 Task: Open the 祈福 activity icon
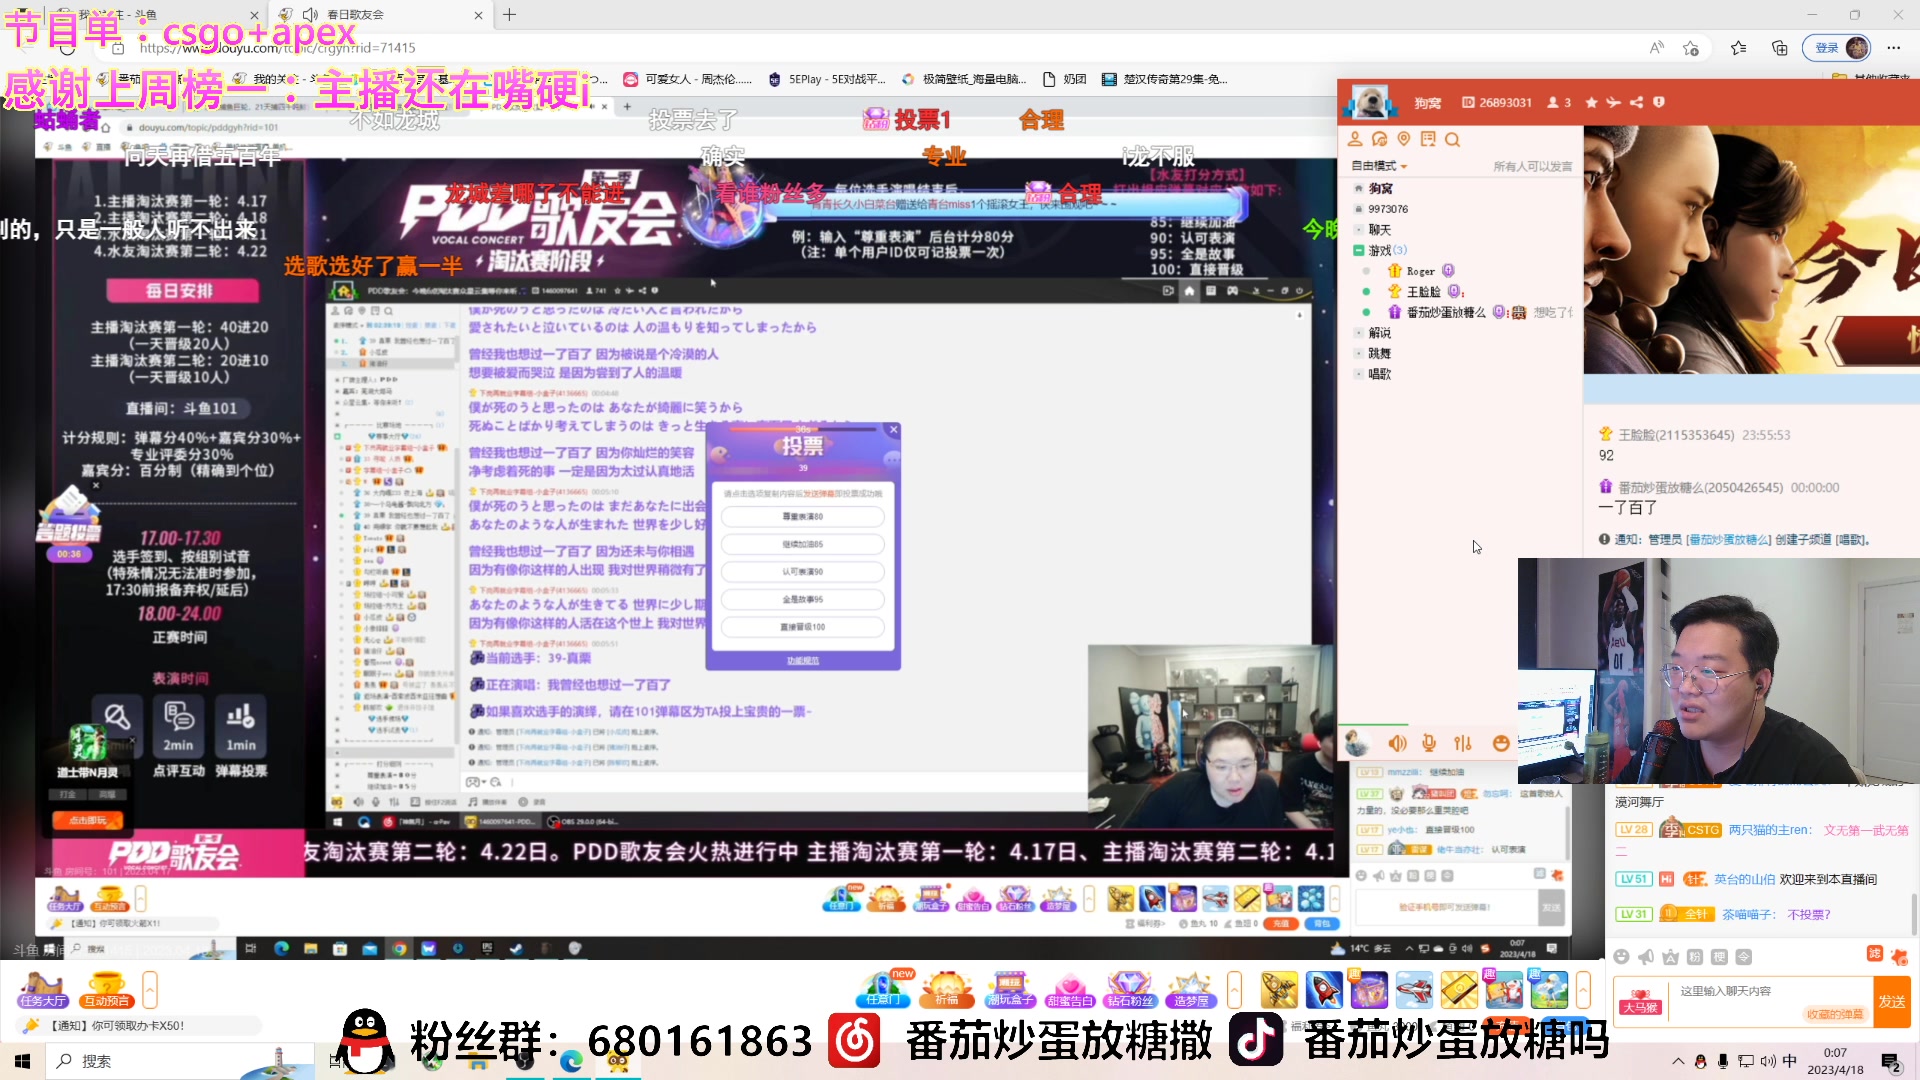(946, 990)
